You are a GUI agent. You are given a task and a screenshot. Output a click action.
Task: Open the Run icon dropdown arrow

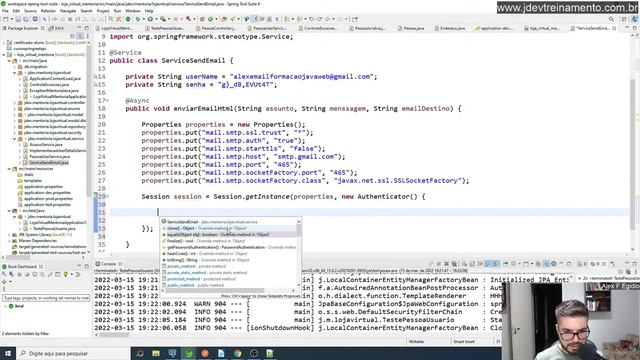[x=156, y=19]
